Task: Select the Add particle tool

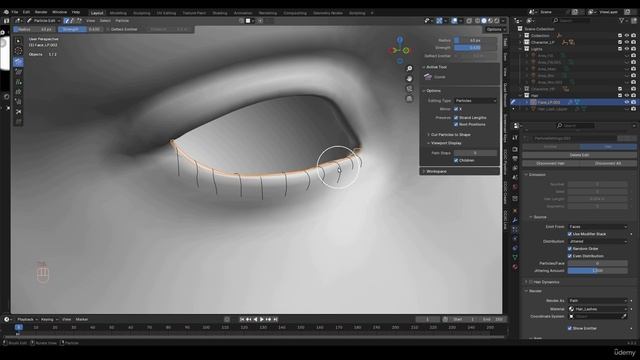Action: coord(18,82)
